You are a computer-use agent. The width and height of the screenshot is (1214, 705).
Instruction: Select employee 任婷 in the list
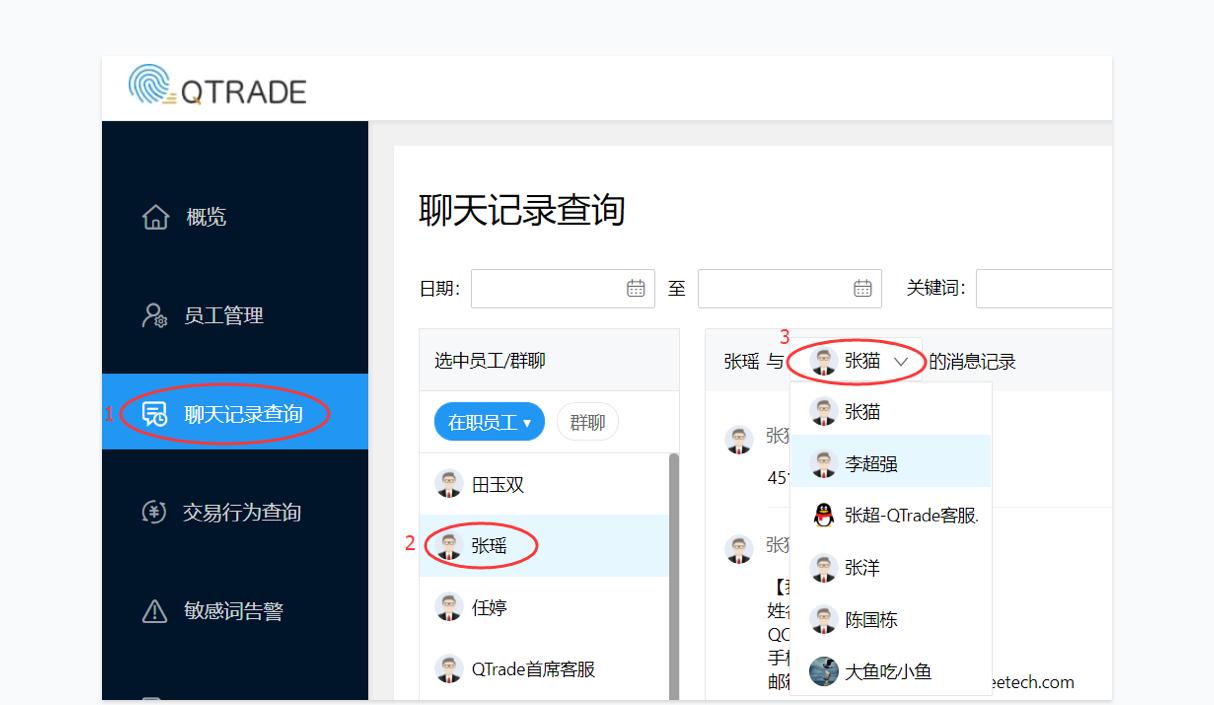click(x=544, y=607)
